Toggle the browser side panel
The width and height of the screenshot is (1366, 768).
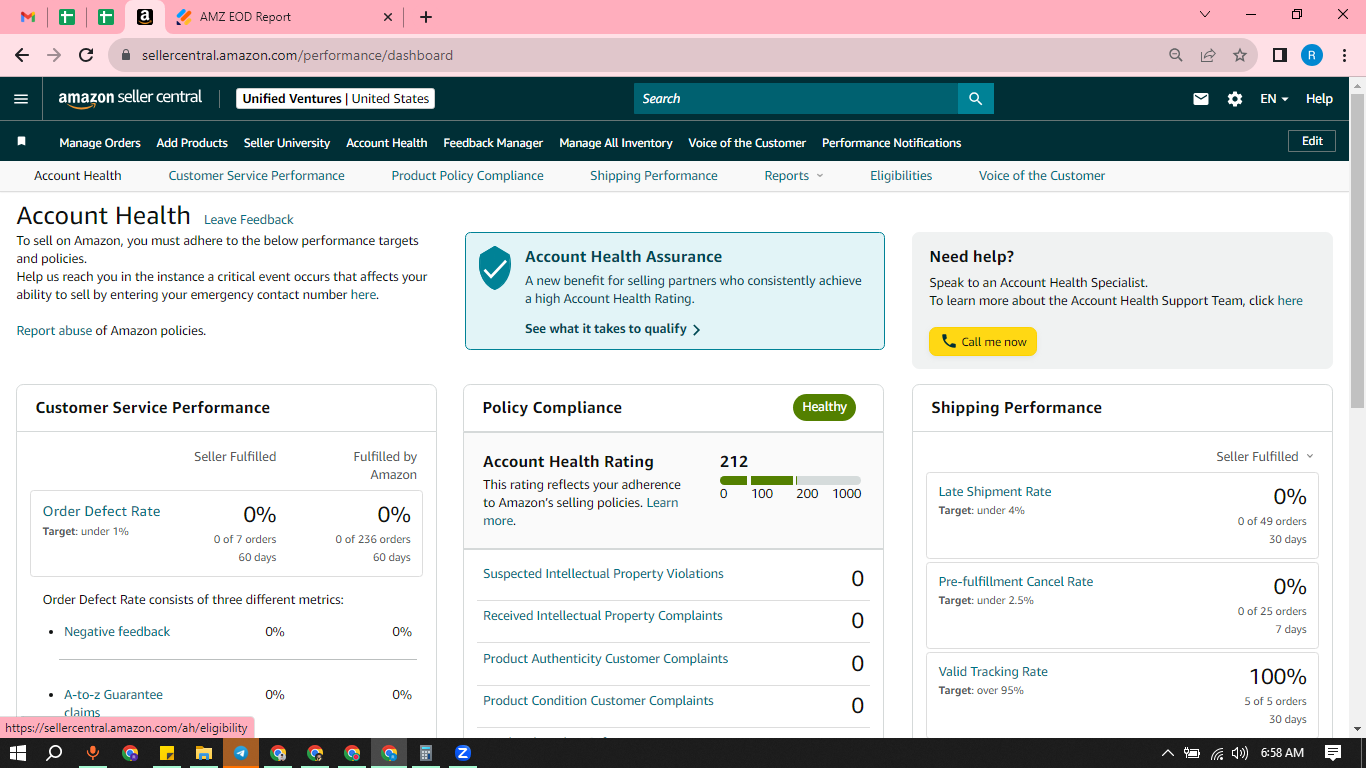point(1280,55)
